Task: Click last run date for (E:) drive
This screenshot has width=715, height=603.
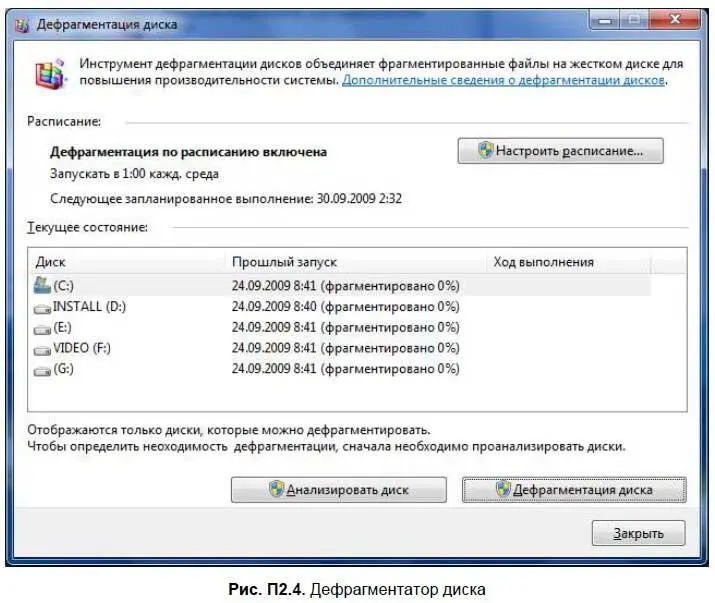Action: tap(346, 327)
